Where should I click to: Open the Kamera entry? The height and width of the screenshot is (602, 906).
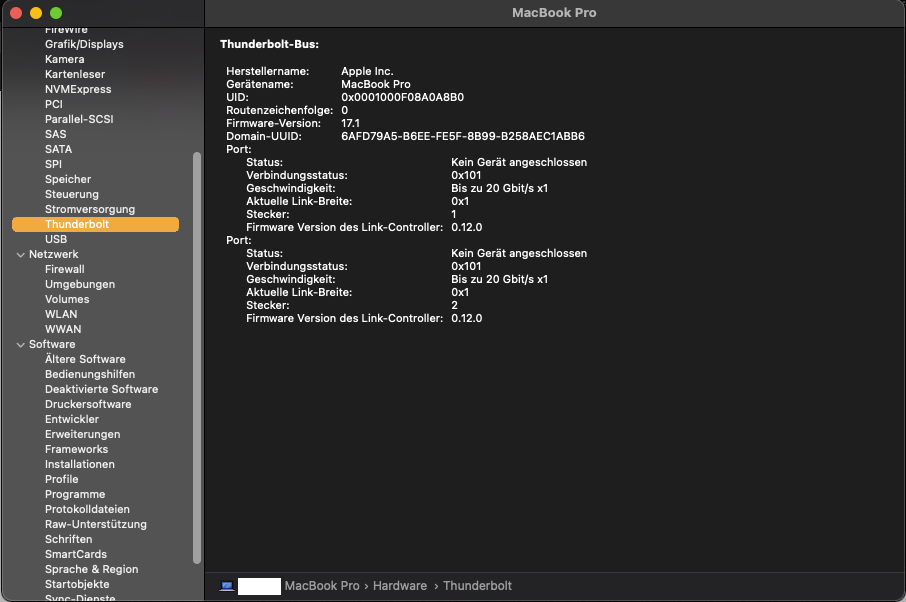(x=65, y=60)
